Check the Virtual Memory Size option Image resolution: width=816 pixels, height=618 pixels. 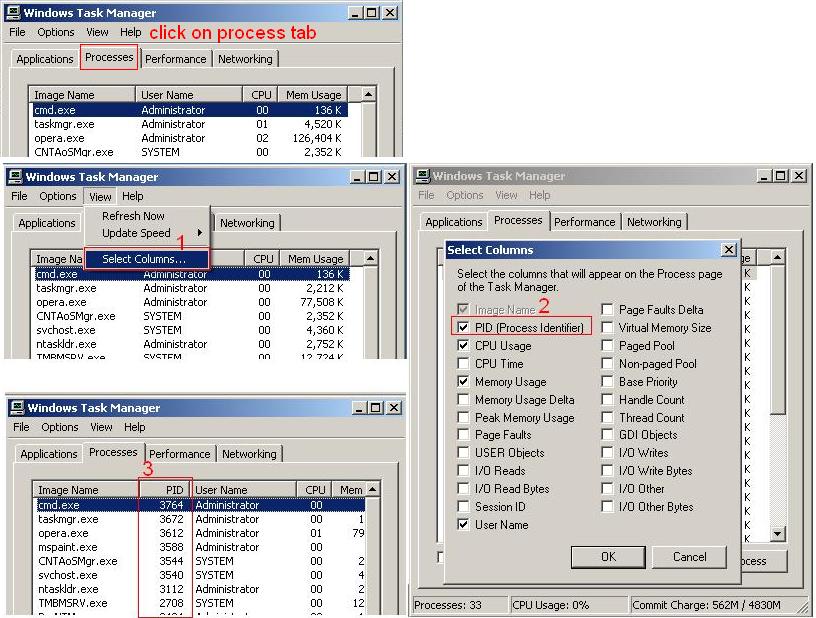(x=608, y=327)
